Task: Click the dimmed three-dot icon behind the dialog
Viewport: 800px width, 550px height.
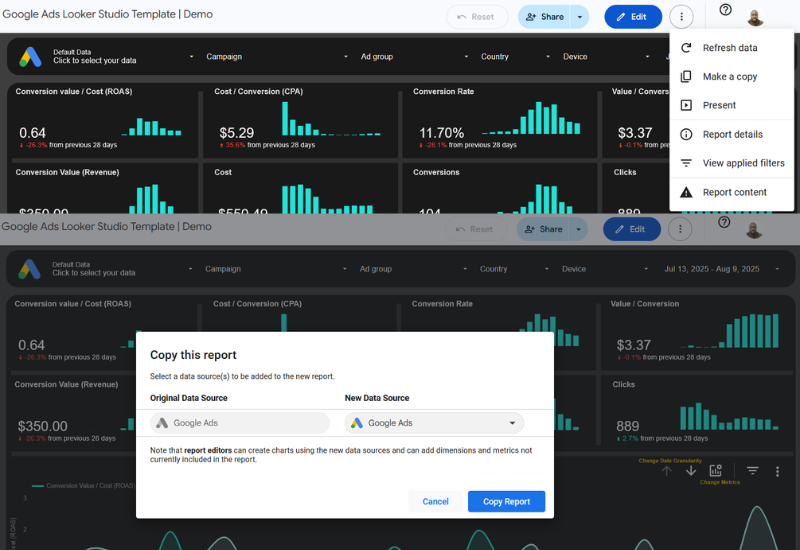Action: [x=680, y=229]
